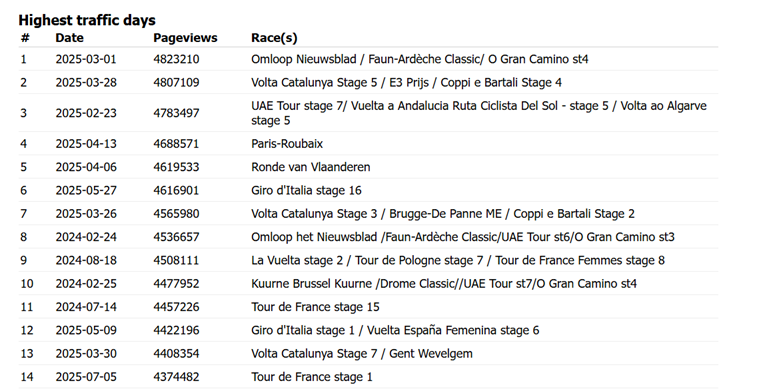Click the rank number column header

(25, 38)
